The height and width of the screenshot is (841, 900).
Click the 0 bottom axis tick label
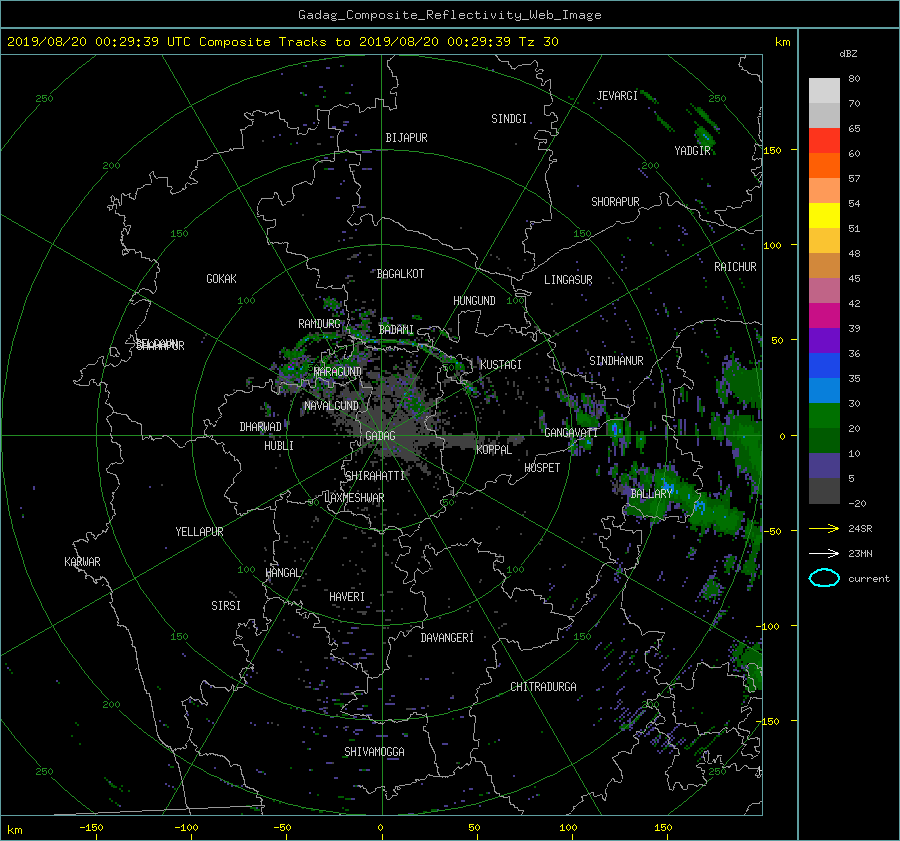click(x=381, y=827)
